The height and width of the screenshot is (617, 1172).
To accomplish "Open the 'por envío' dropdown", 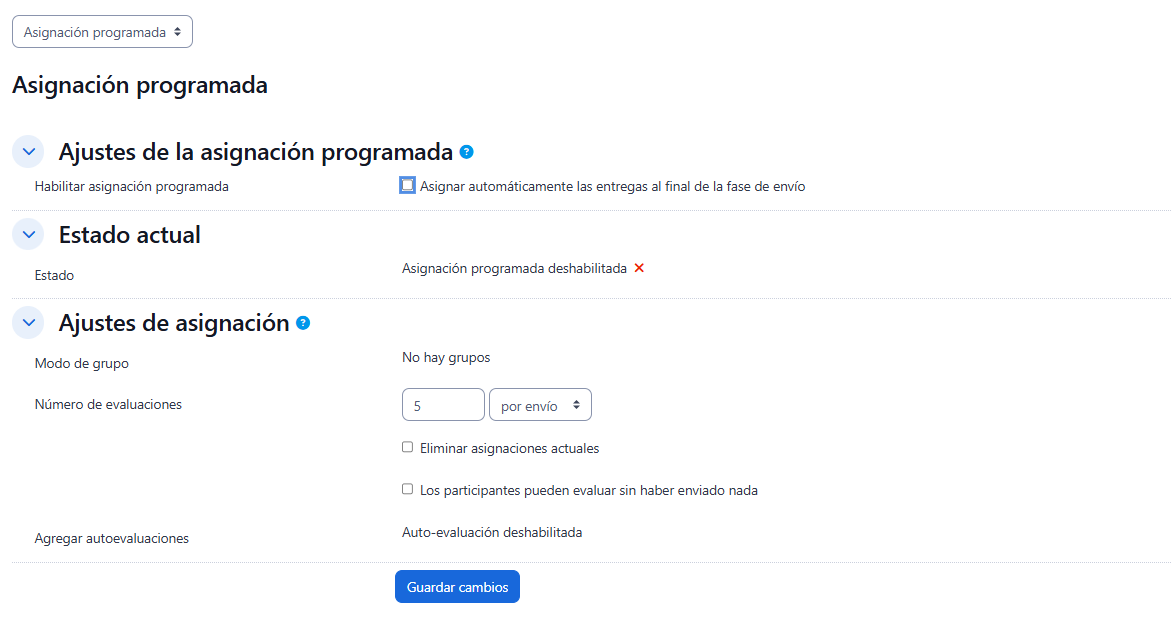I will 540,405.
